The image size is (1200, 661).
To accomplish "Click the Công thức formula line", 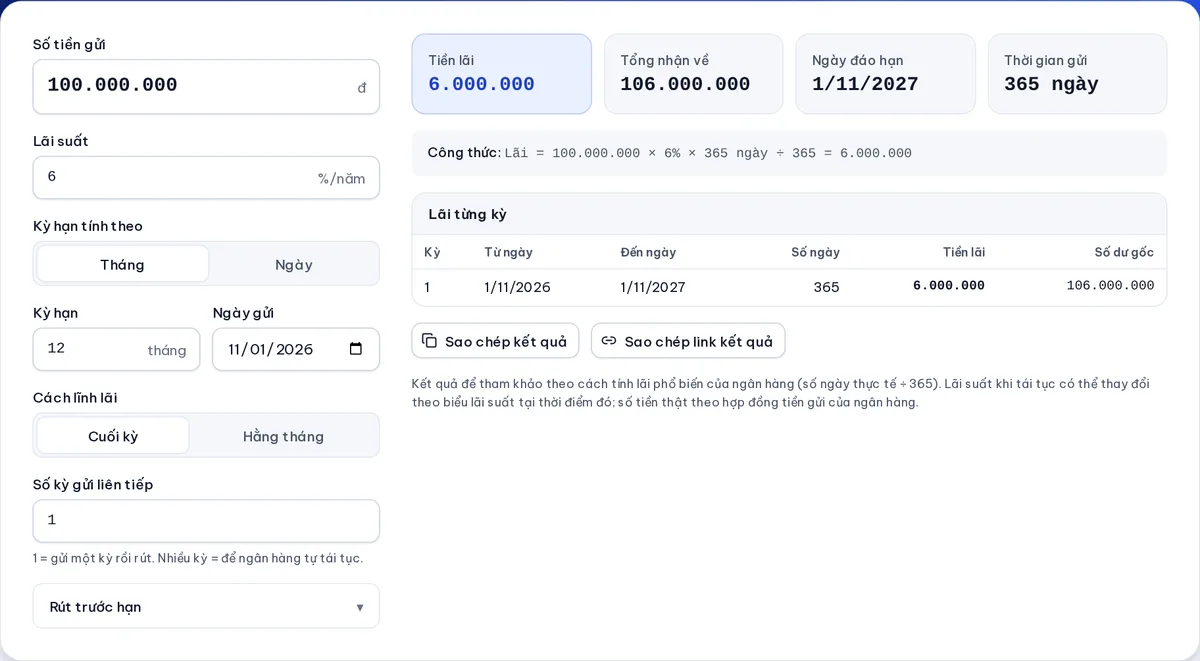I will coord(789,153).
